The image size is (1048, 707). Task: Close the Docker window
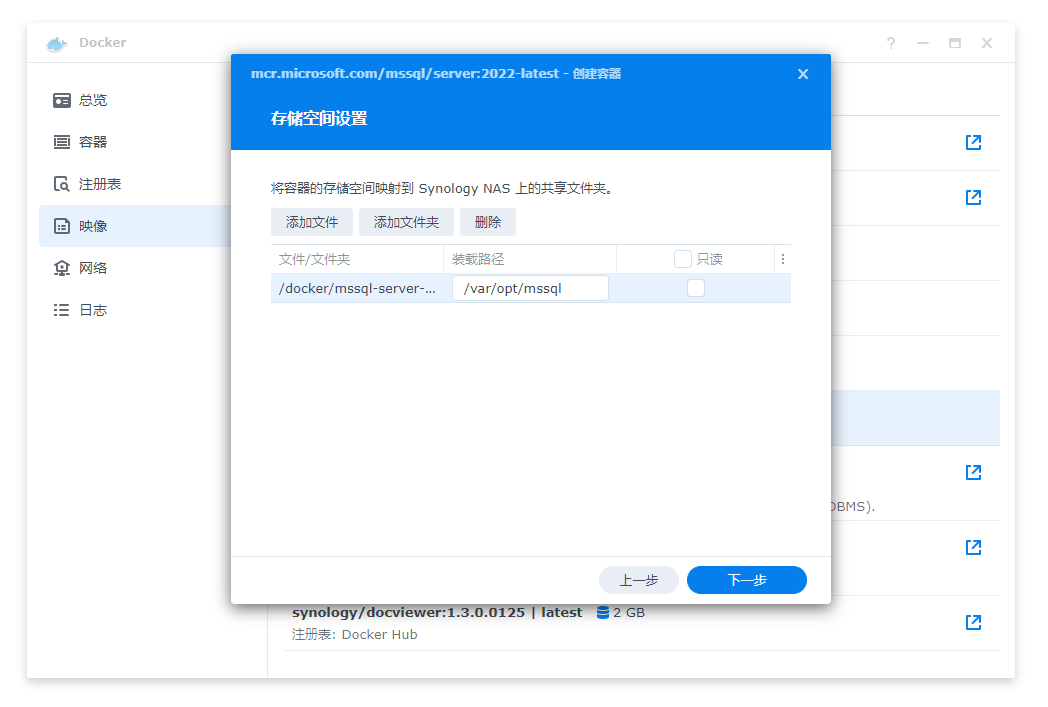(x=987, y=43)
